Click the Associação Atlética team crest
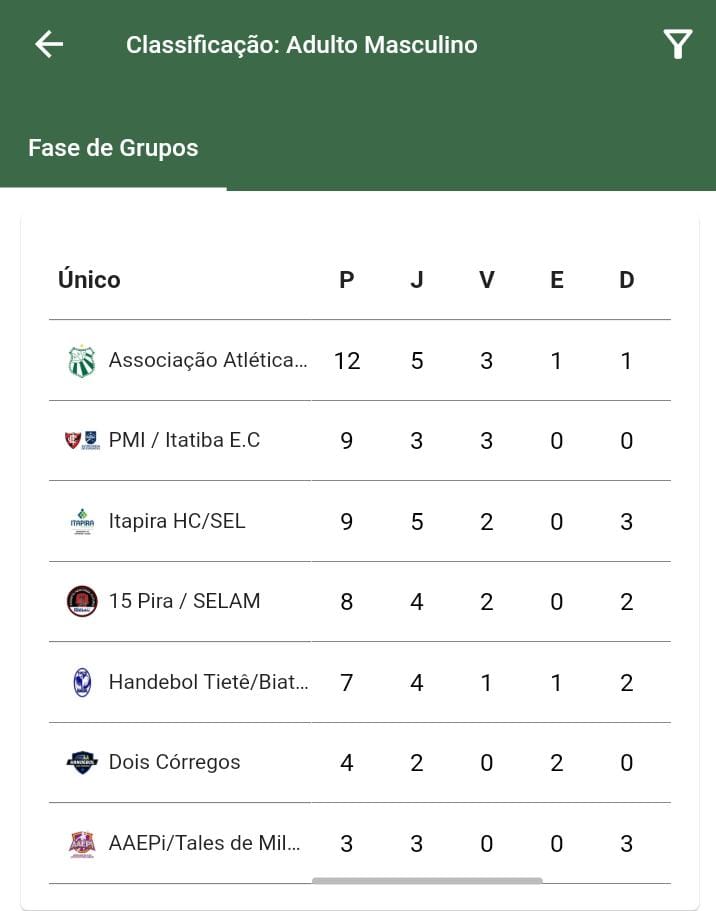 (82, 361)
